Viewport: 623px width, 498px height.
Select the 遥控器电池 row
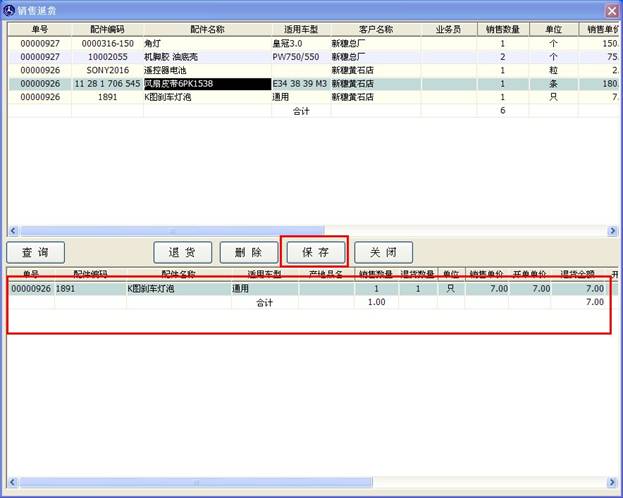click(x=205, y=71)
